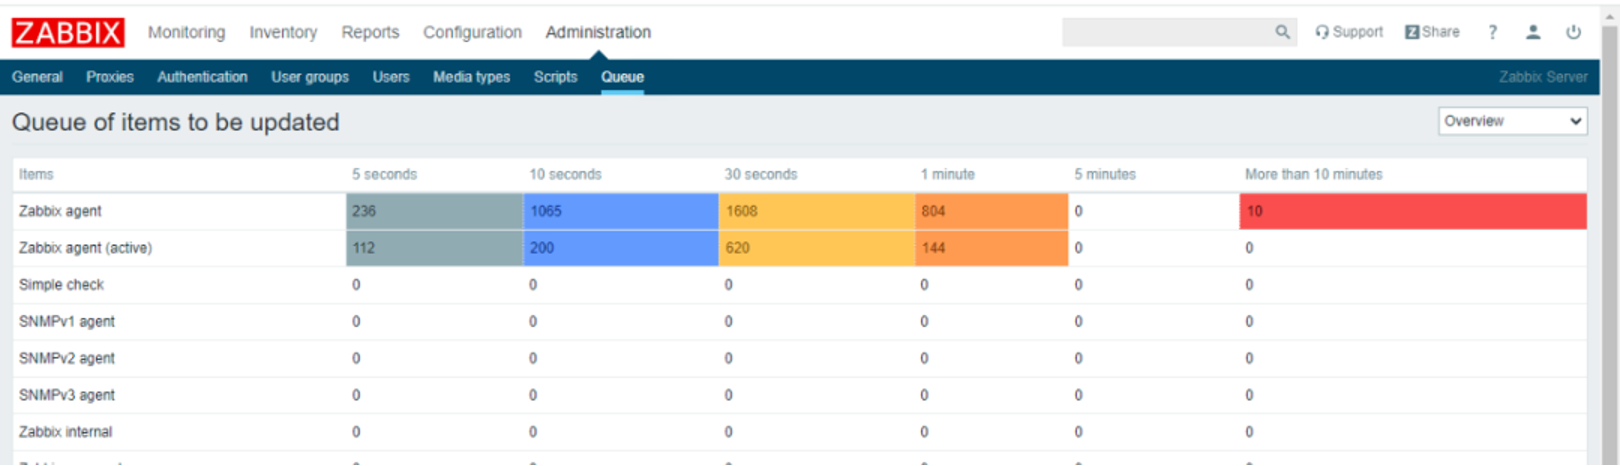Click the SNMPv1 agent row label
The height and width of the screenshot is (466, 1620).
click(67, 322)
